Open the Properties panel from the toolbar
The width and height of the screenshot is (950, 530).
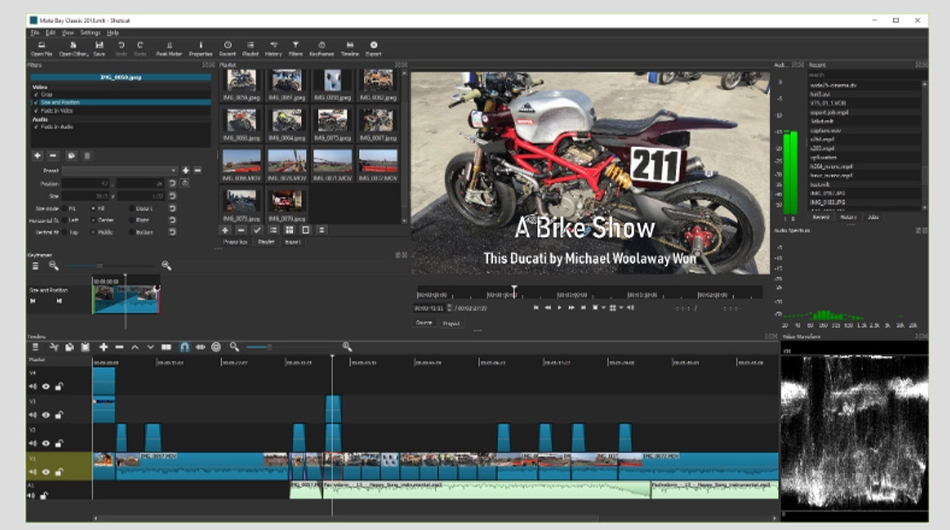(x=201, y=48)
